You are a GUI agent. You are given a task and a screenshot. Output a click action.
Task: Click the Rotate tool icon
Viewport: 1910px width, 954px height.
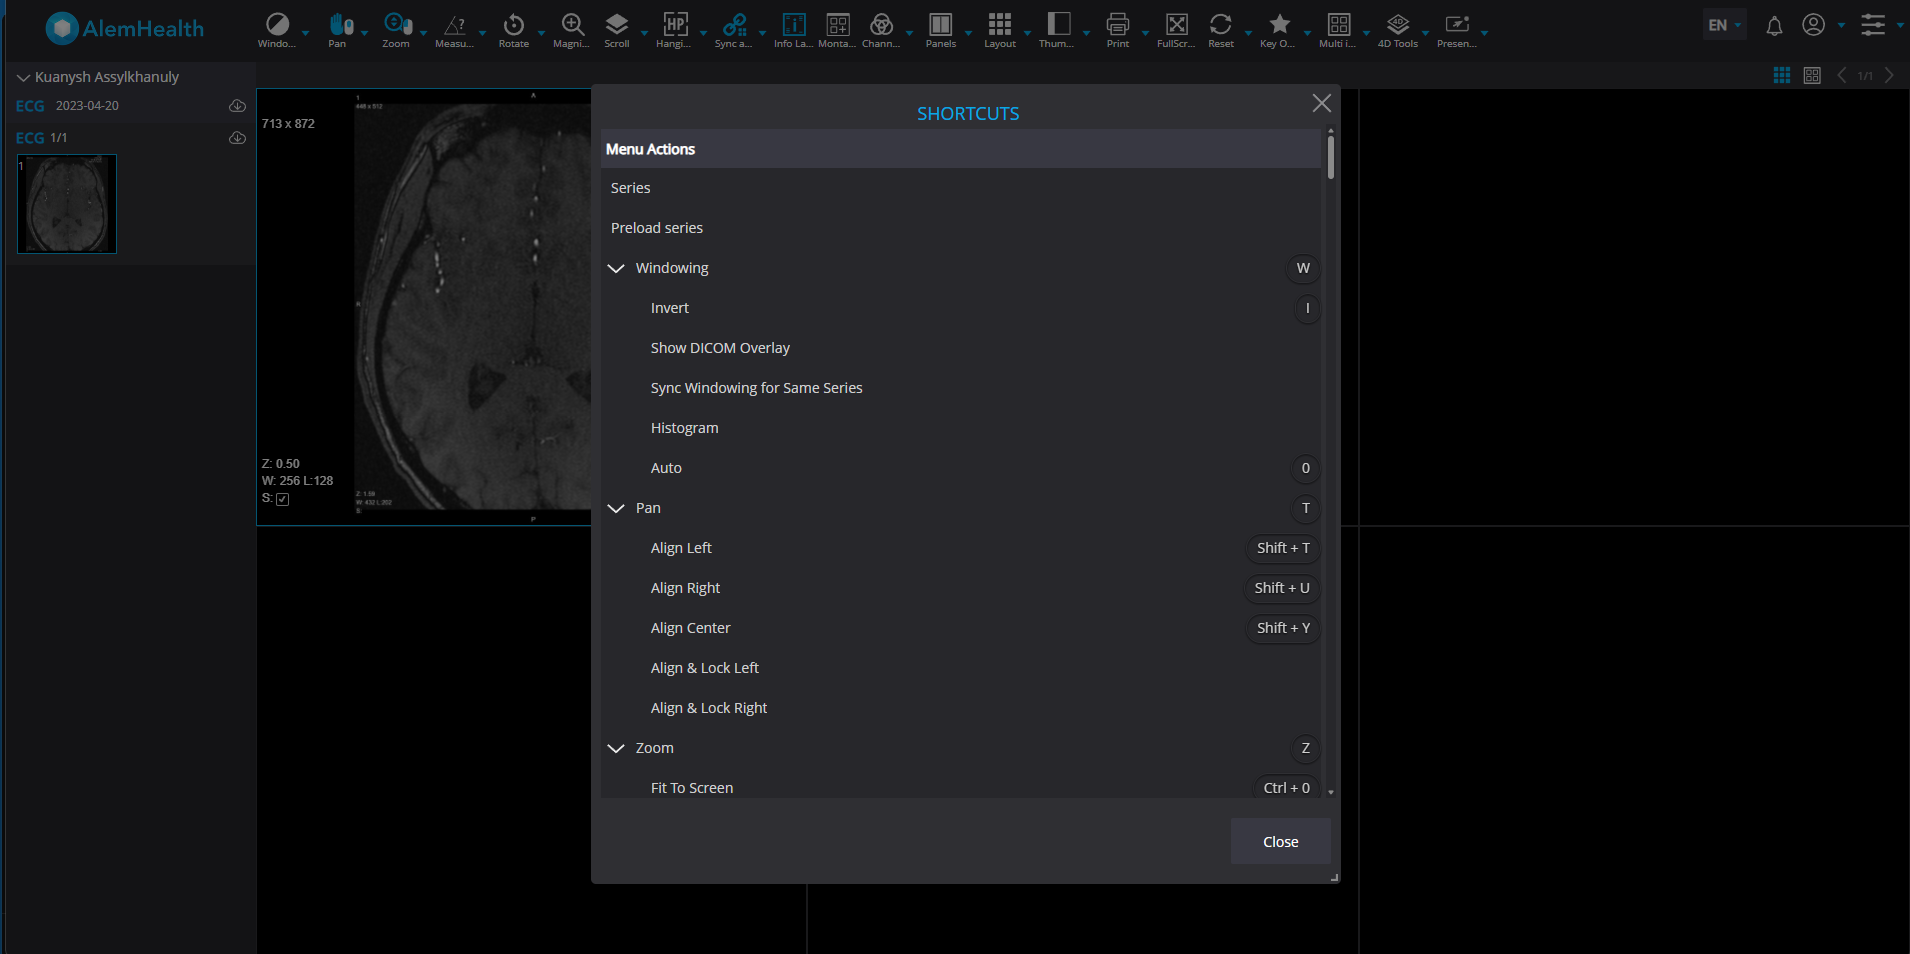pos(514,24)
